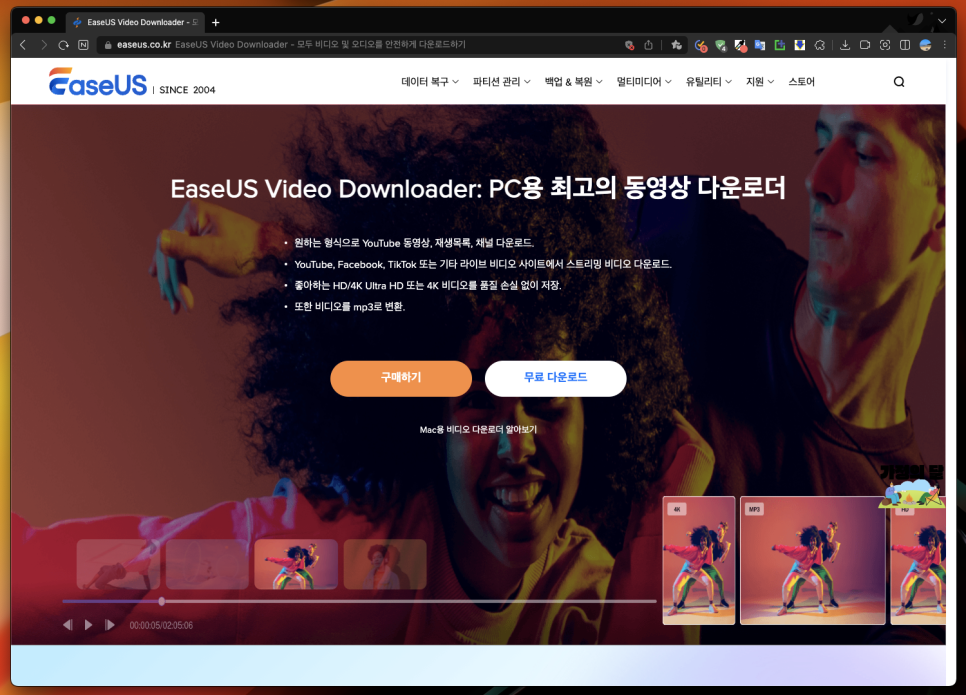Viewport: 966px width, 695px height.
Task: Click the orange 구매하기 button
Action: [x=401, y=378]
